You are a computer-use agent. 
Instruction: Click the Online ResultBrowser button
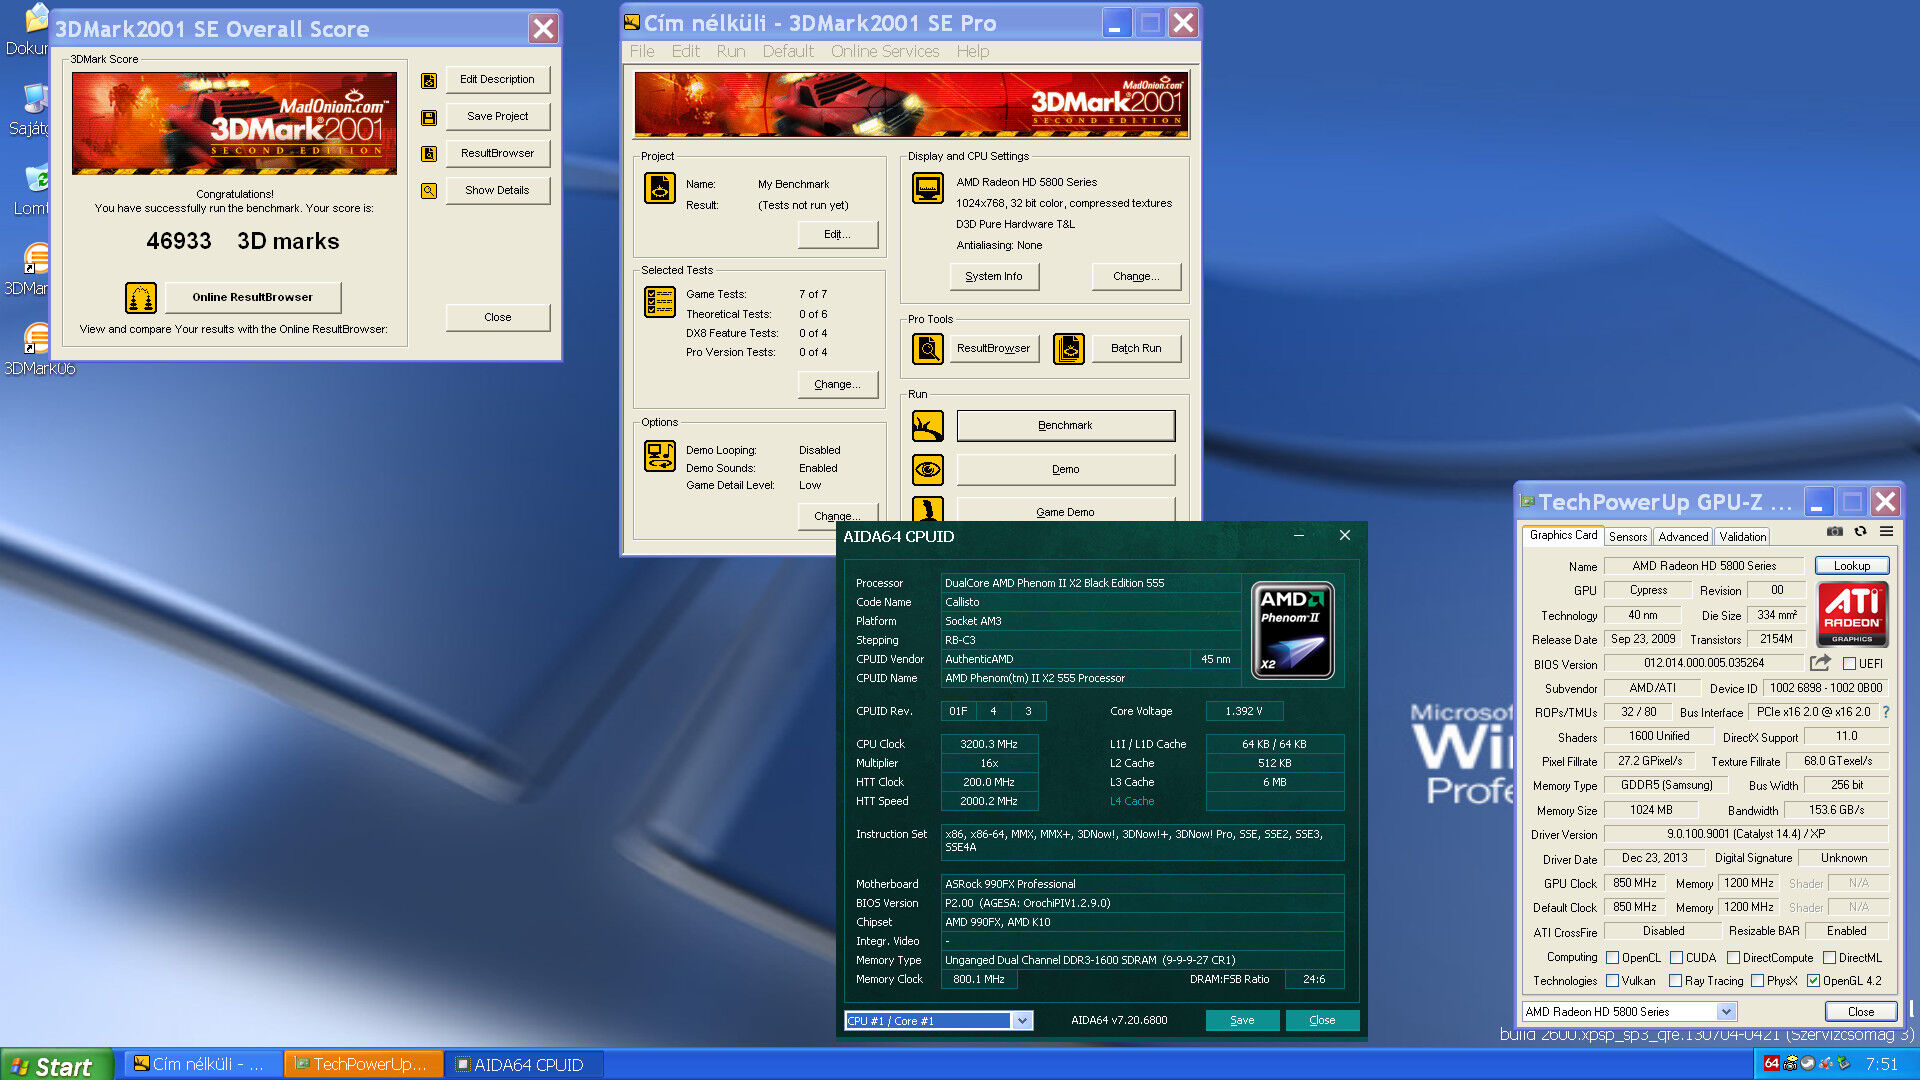pyautogui.click(x=252, y=297)
